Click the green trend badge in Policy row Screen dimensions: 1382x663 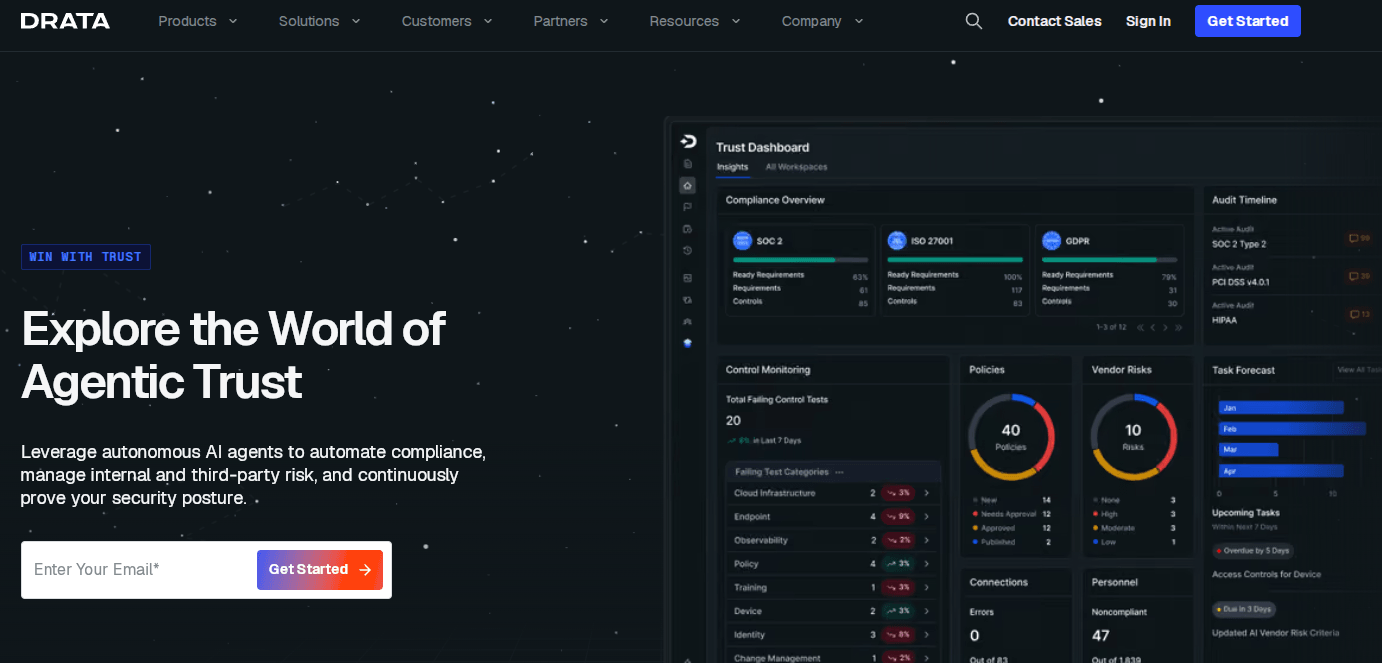click(898, 564)
